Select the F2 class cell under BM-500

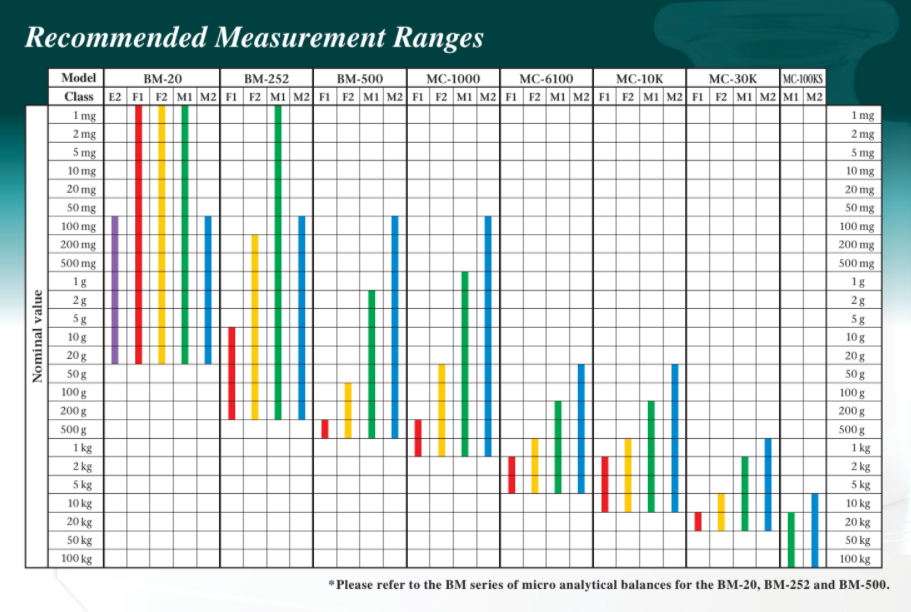pos(348,97)
